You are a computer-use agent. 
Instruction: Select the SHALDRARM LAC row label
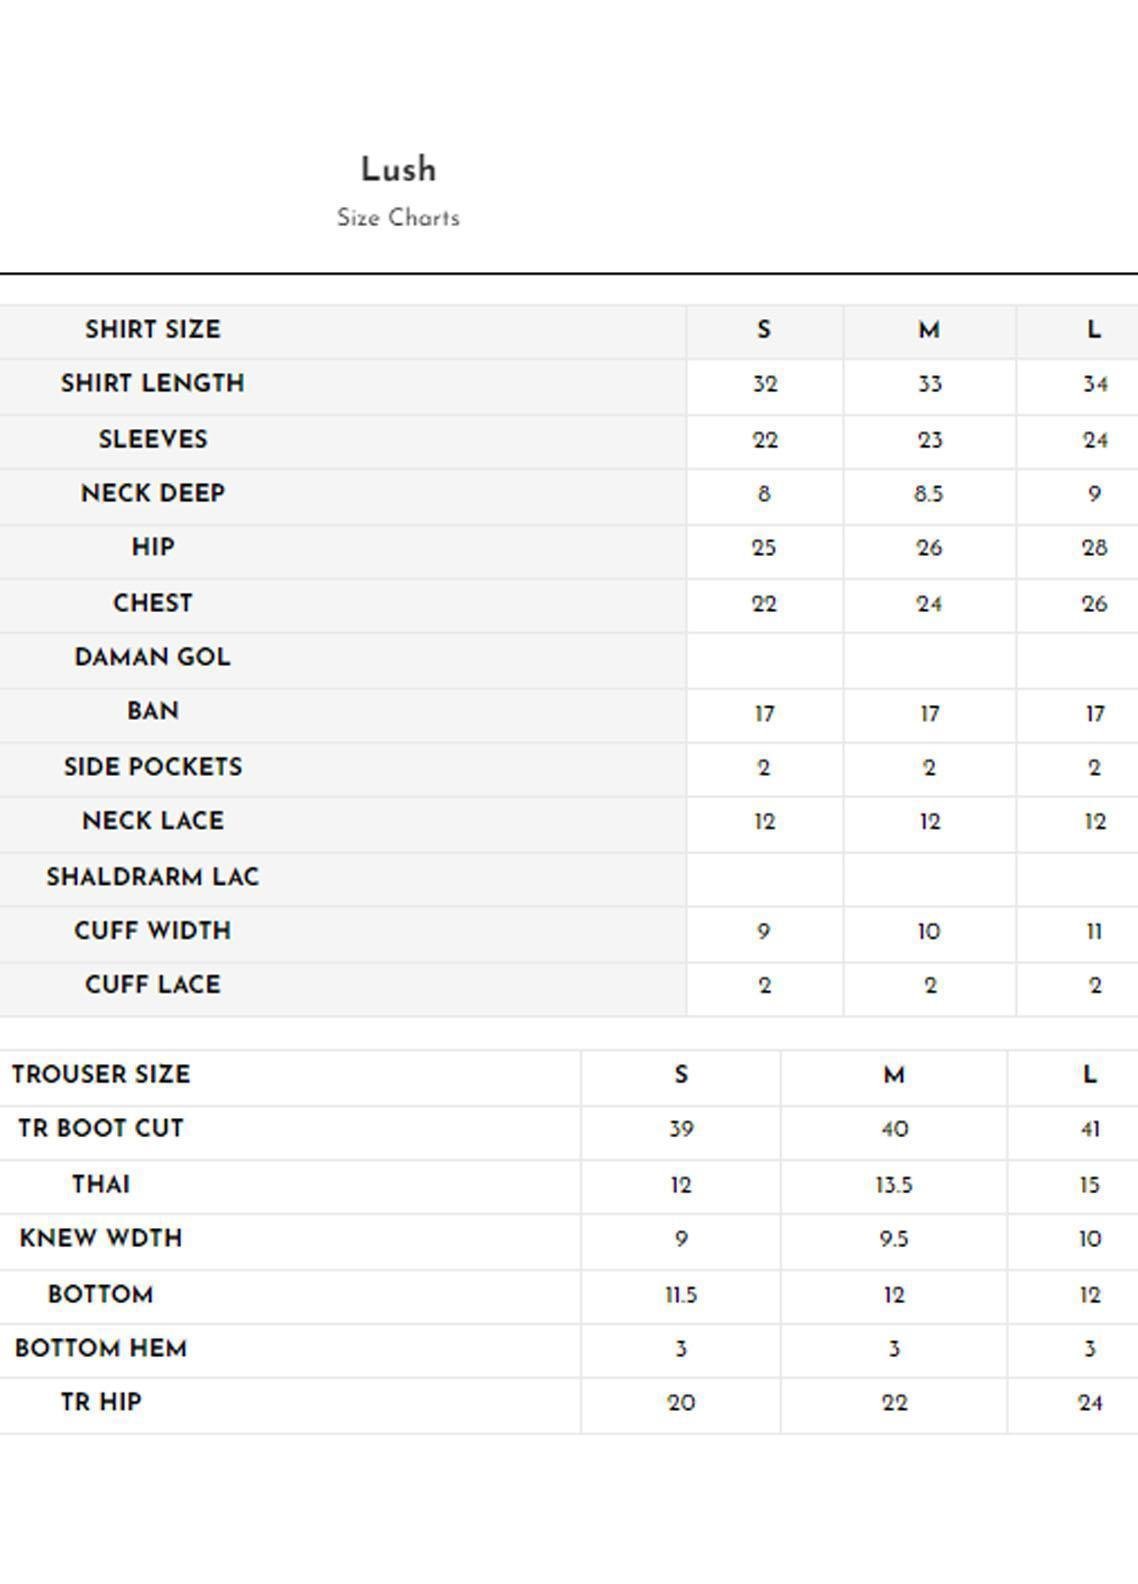153,877
